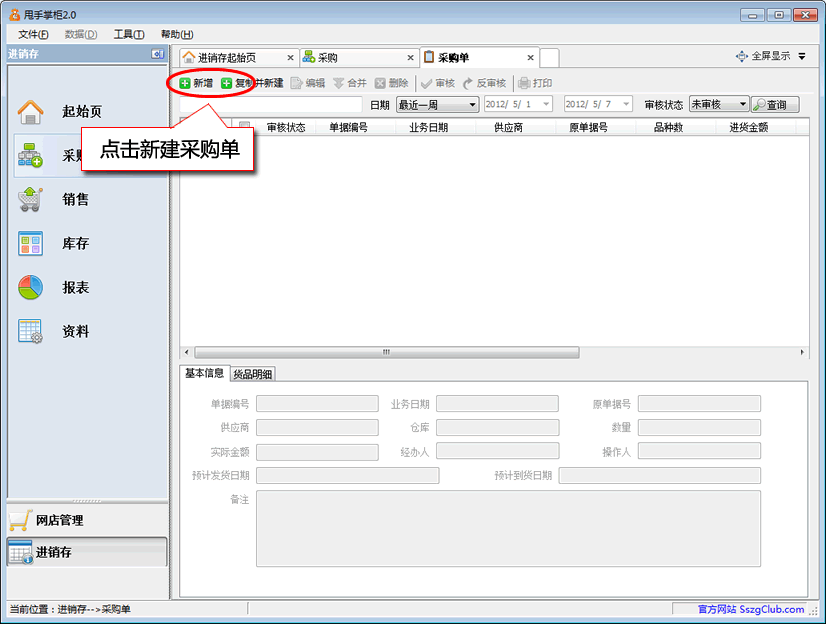This screenshot has width=826, height=624.
Task: Click the search text field left of 日期
Action: [271, 104]
